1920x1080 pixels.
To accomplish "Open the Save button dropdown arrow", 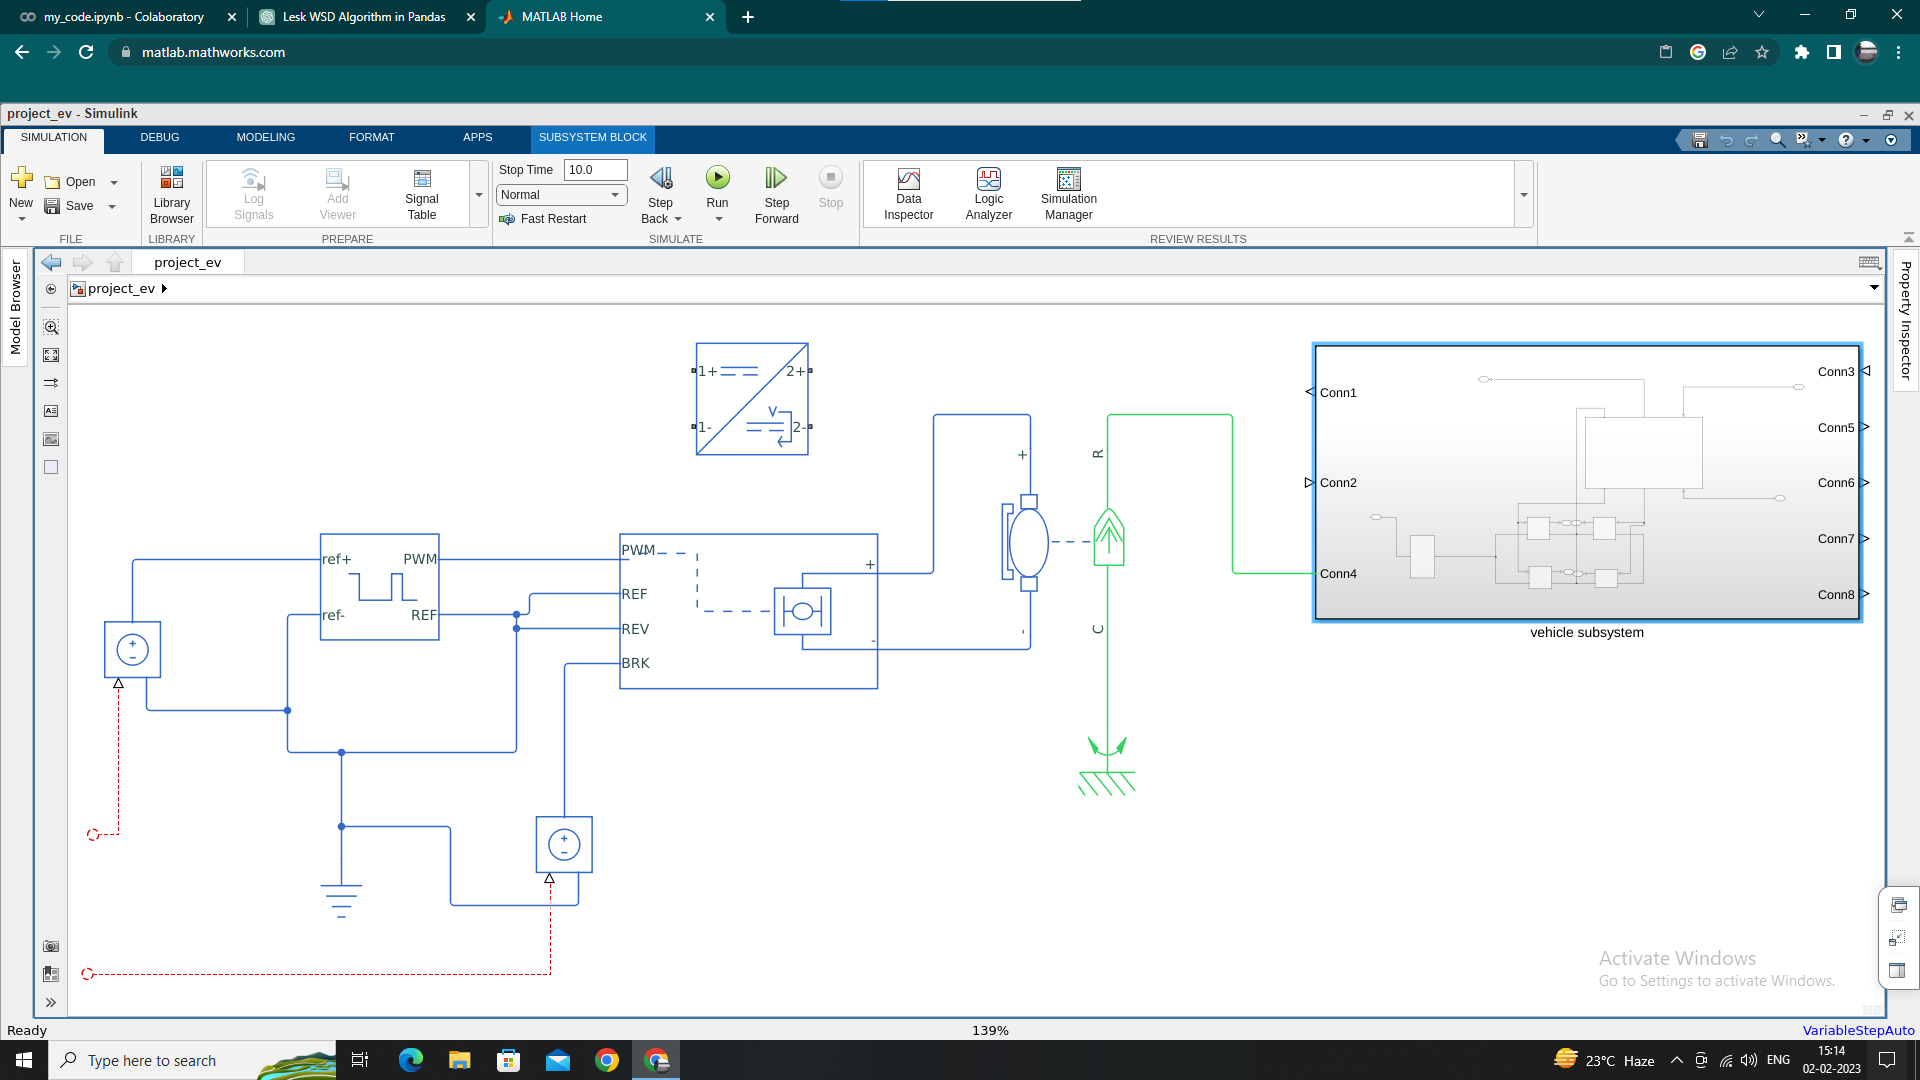I will click(110, 206).
